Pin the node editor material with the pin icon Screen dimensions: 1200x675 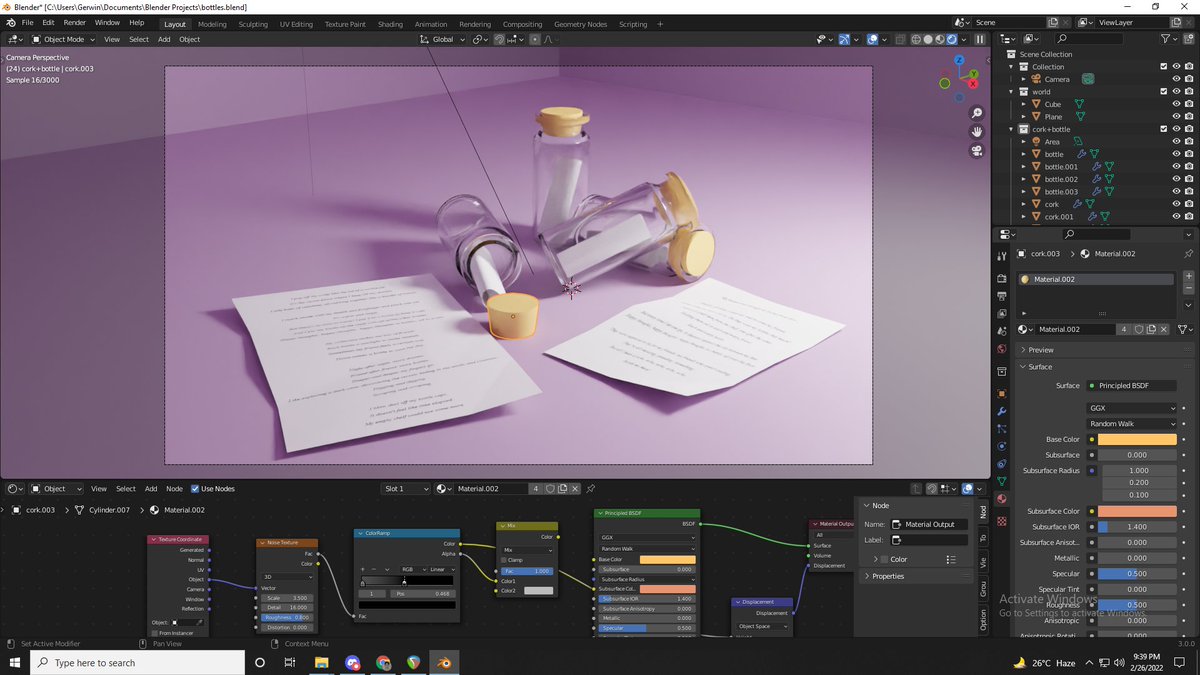point(590,488)
